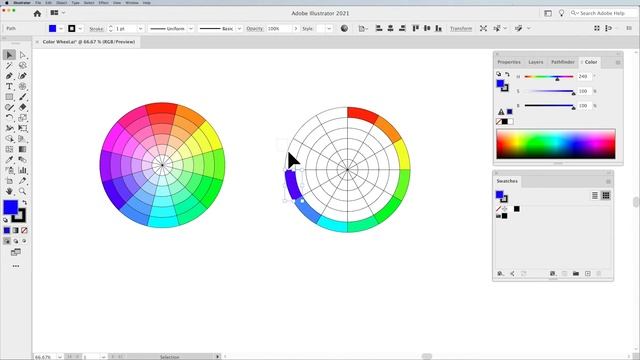Switch to the Pathfinder tab
This screenshot has width=640, height=360.
pos(563,62)
